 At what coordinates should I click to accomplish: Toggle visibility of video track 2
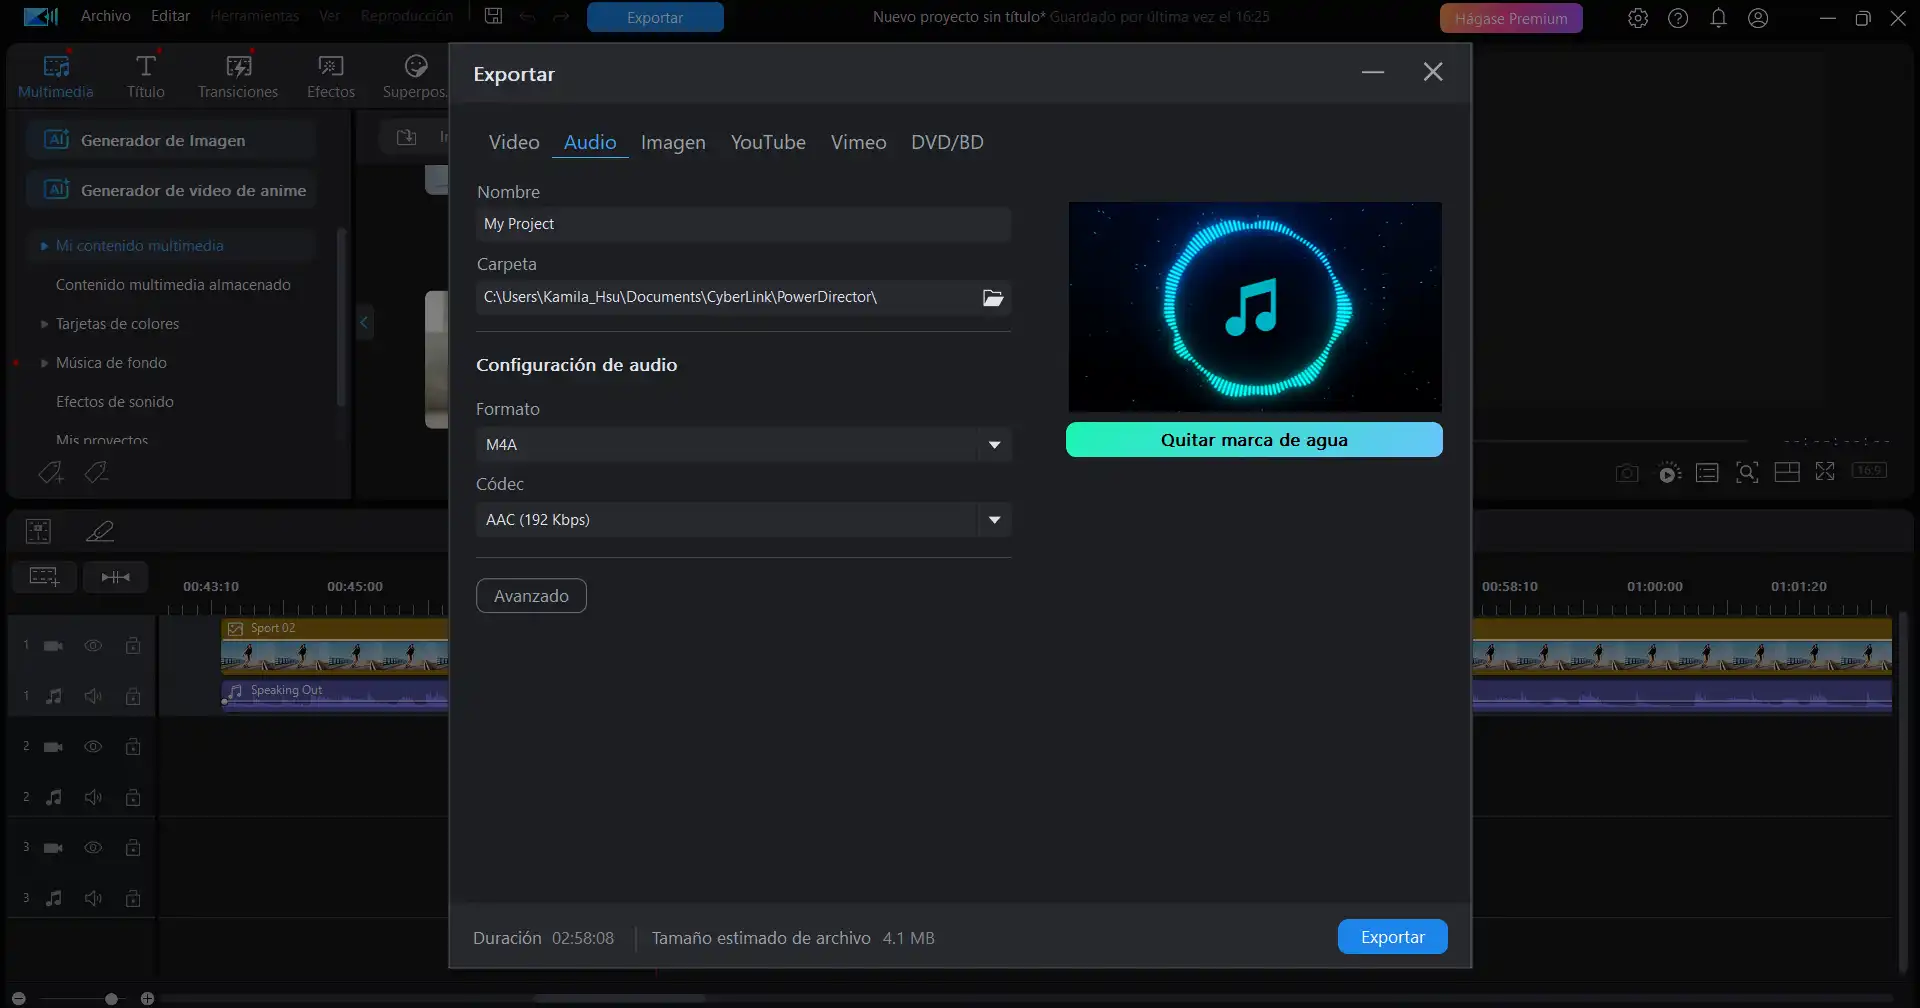(x=93, y=747)
